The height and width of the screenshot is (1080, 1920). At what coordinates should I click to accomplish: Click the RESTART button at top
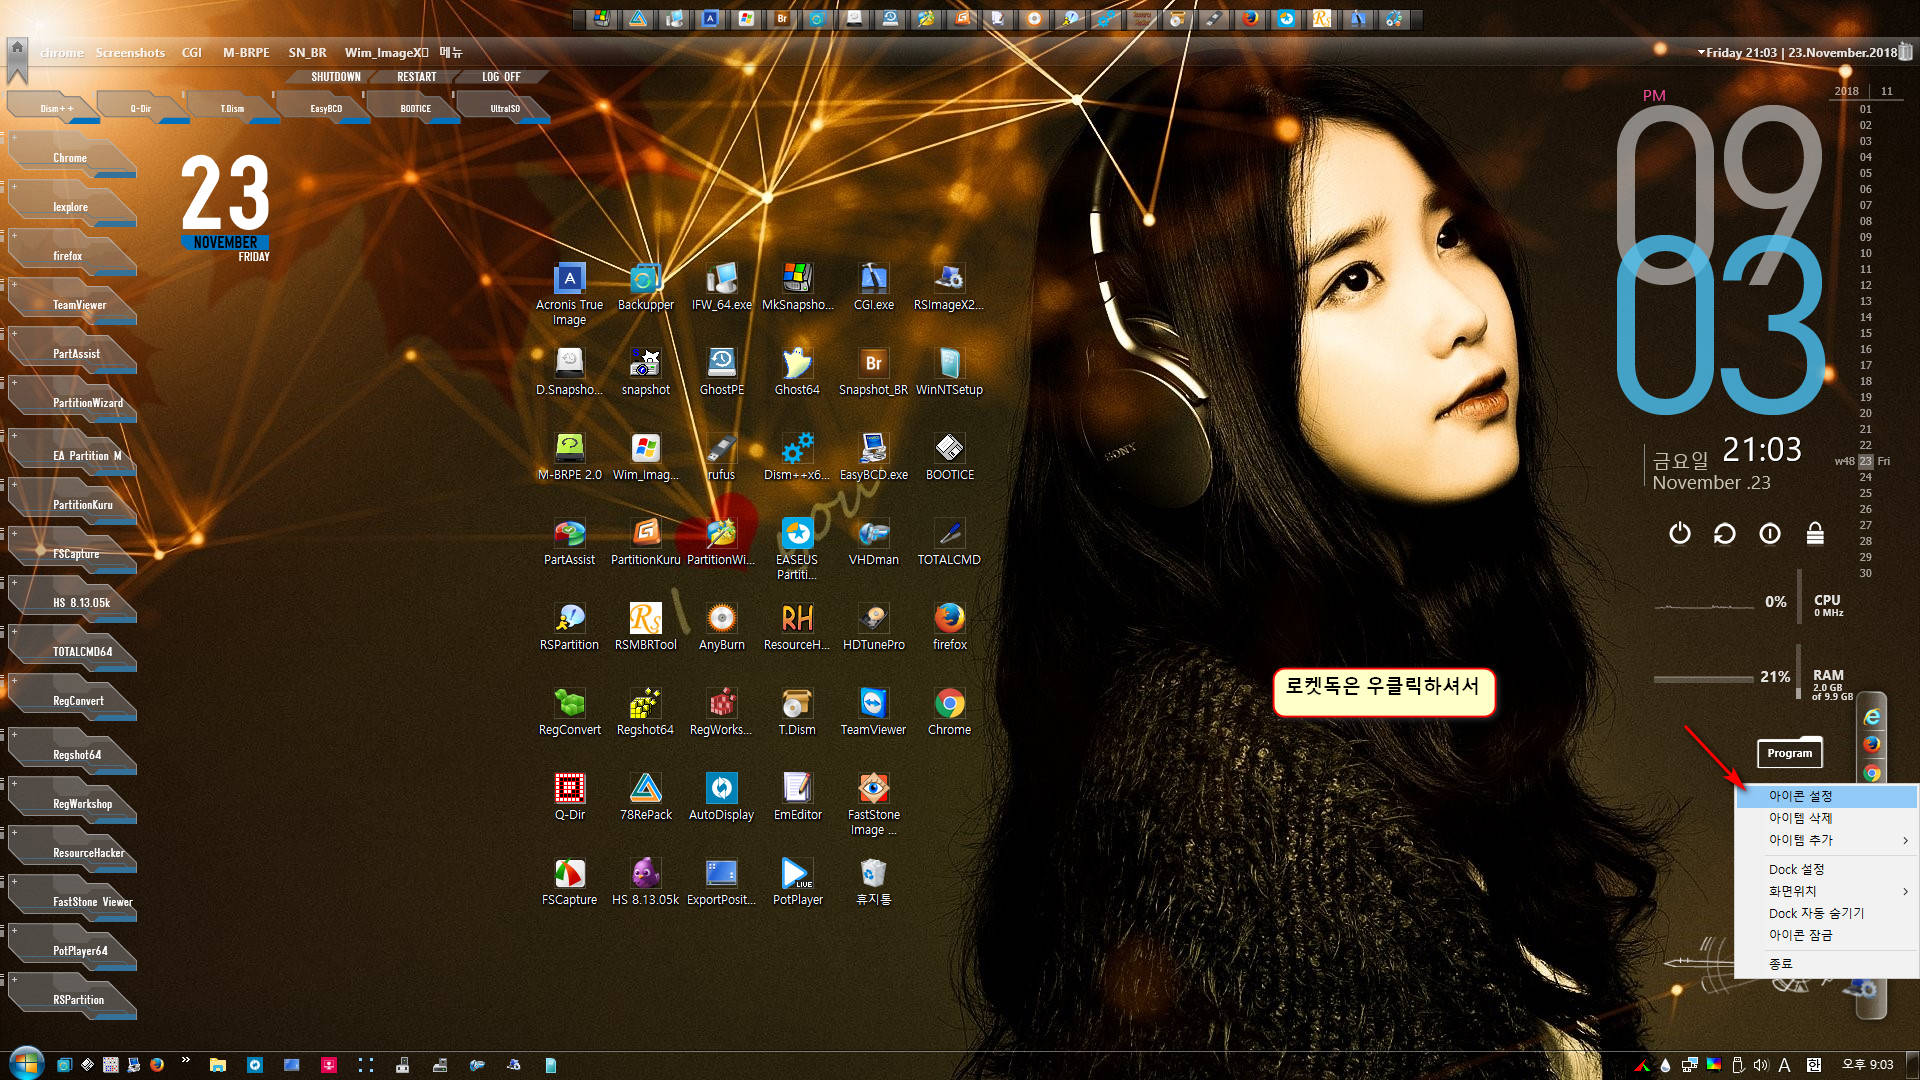pyautogui.click(x=416, y=77)
